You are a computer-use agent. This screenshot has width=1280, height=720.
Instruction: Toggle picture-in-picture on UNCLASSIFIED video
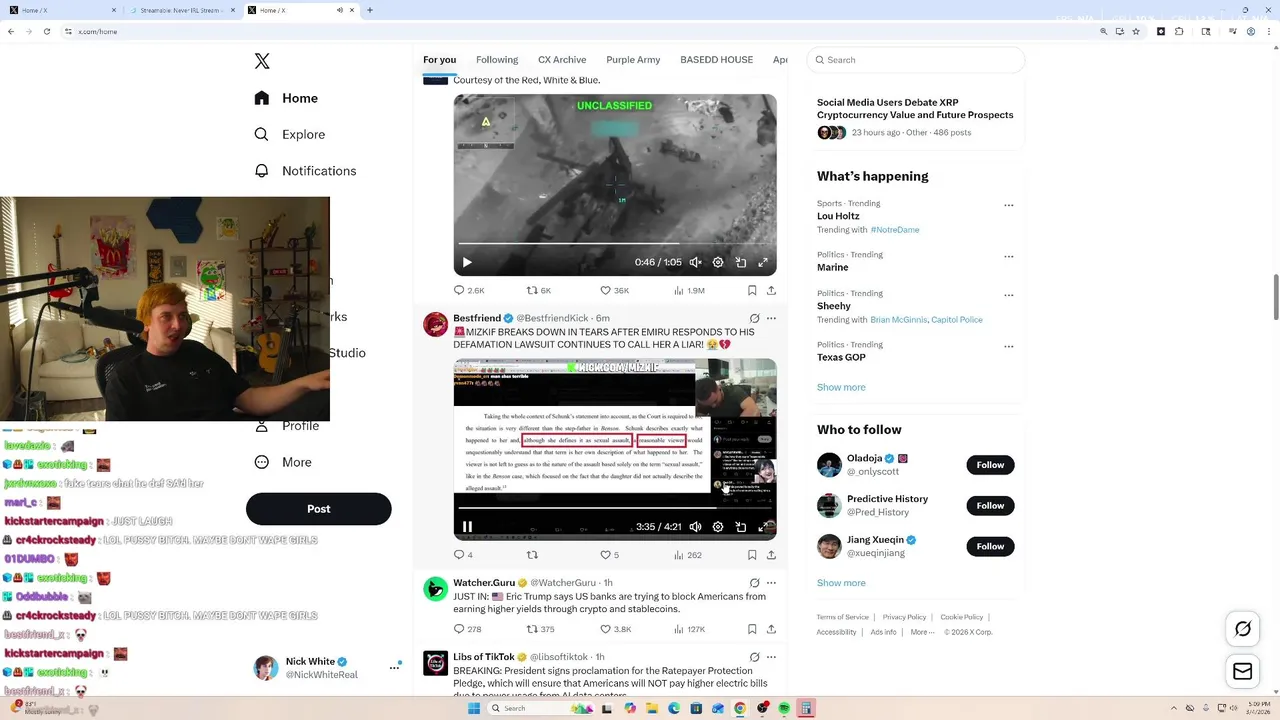[741, 263]
